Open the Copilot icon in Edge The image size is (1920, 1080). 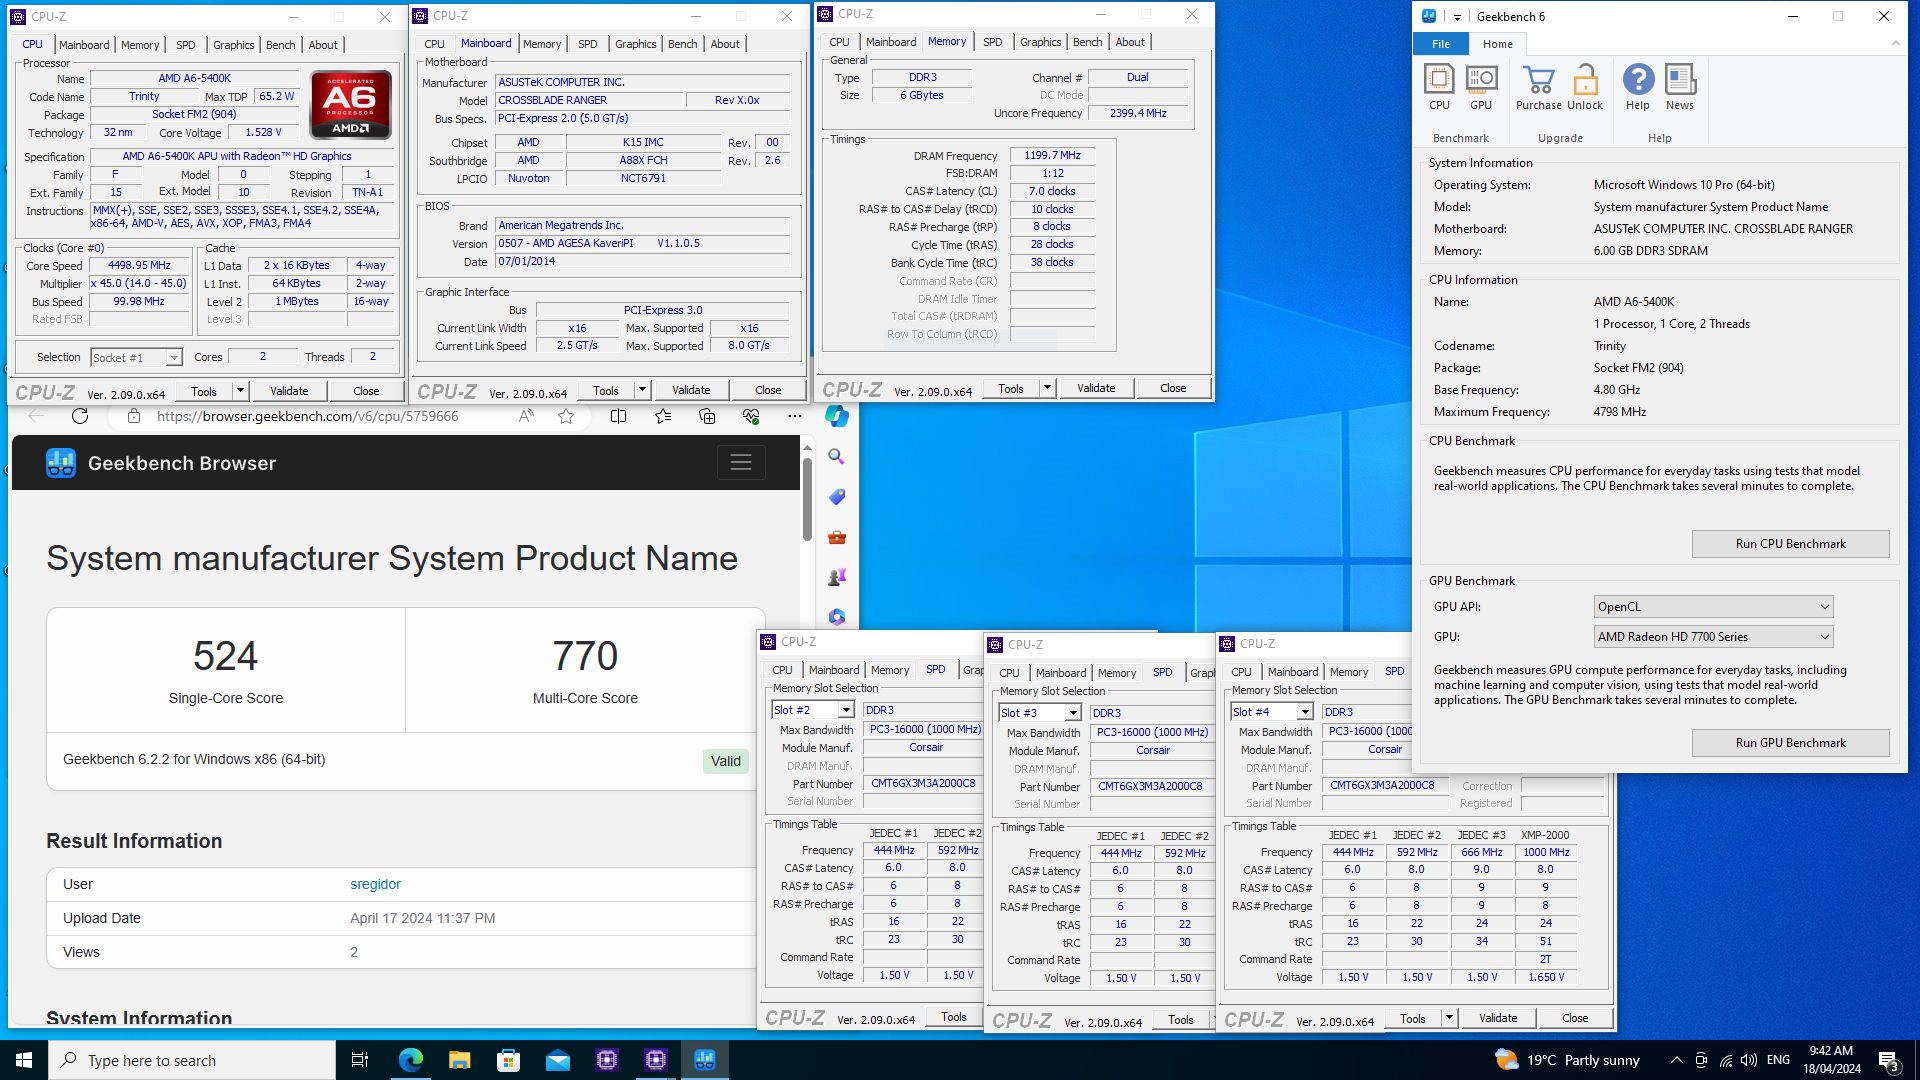coord(837,416)
